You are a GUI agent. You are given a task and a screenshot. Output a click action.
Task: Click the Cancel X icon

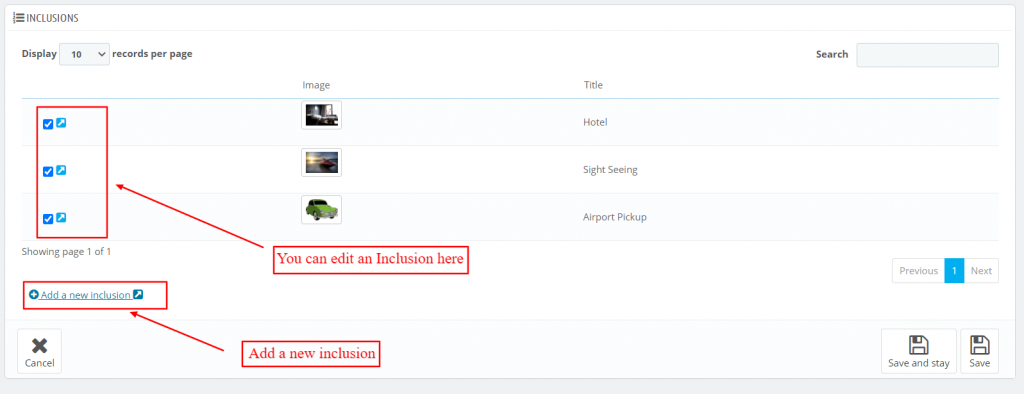point(39,346)
